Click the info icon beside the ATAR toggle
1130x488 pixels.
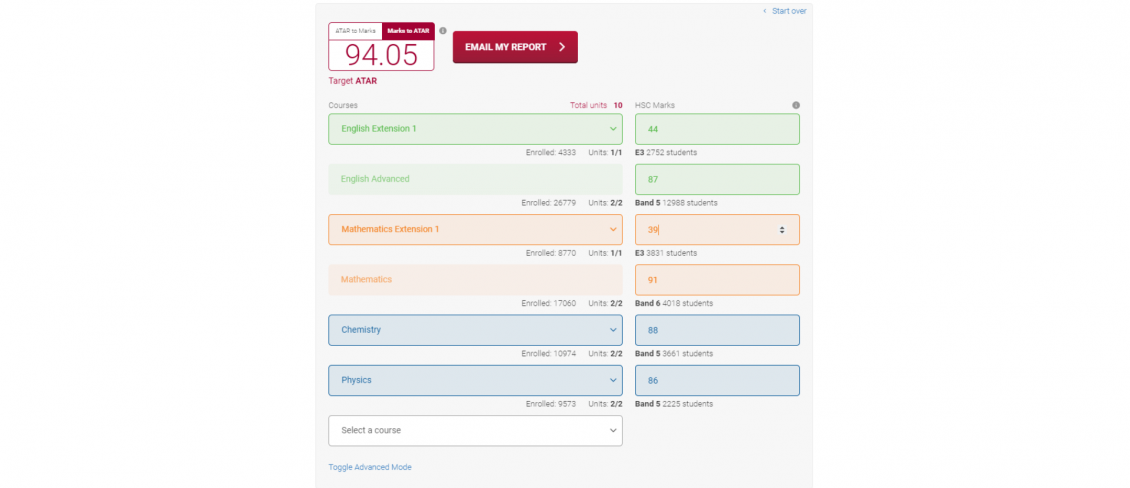coord(443,31)
